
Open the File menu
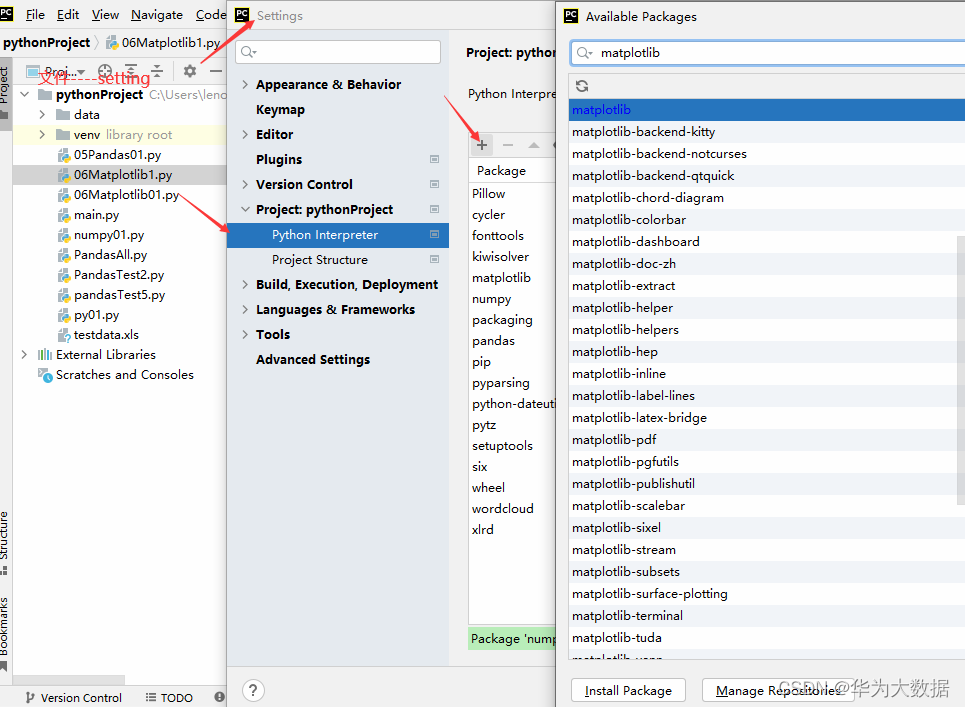[x=35, y=15]
